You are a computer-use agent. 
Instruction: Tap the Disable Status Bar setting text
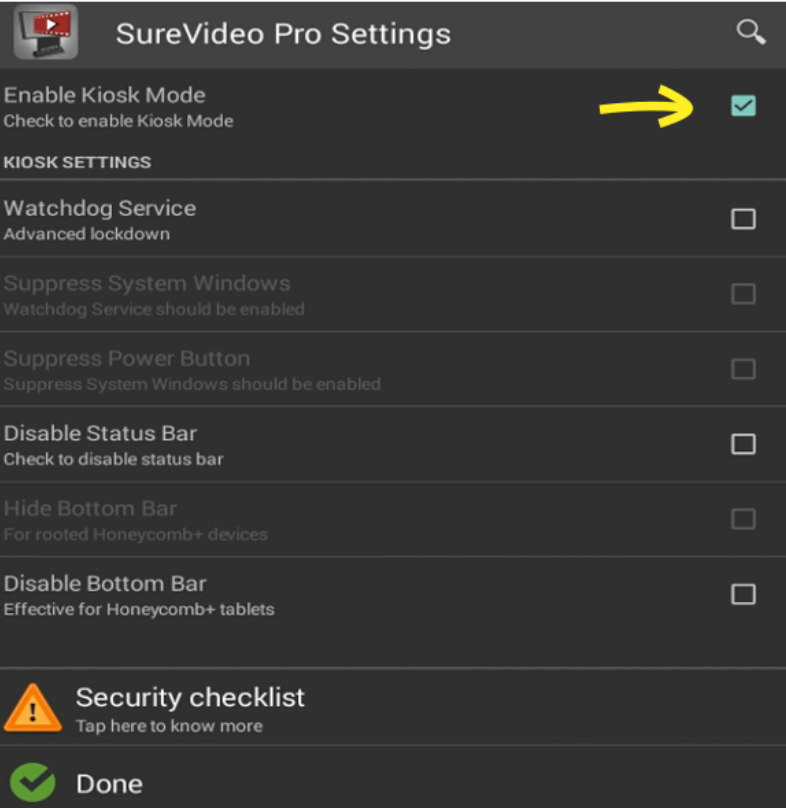[x=100, y=434]
